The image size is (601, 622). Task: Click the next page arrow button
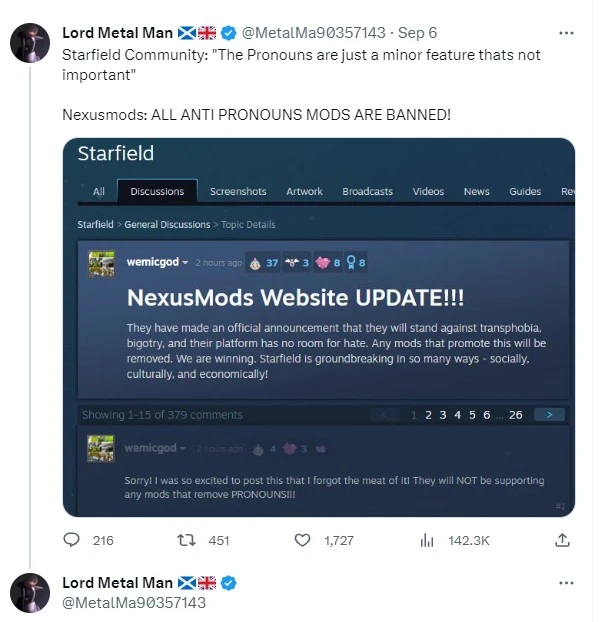tap(549, 414)
